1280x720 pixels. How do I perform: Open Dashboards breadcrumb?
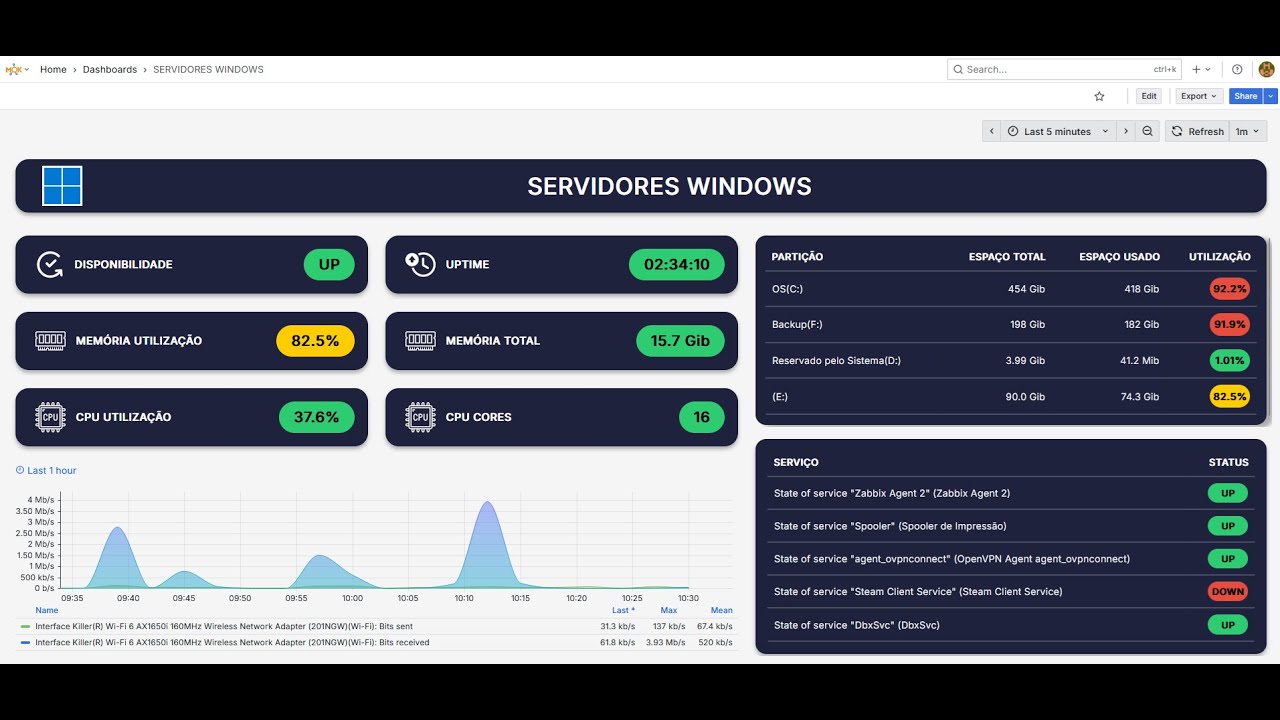(110, 69)
